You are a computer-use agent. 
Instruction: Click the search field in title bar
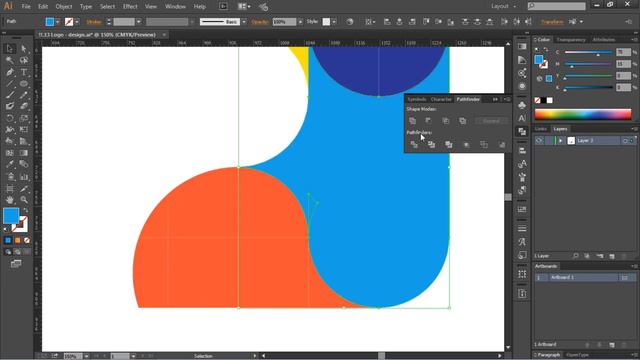[556, 6]
